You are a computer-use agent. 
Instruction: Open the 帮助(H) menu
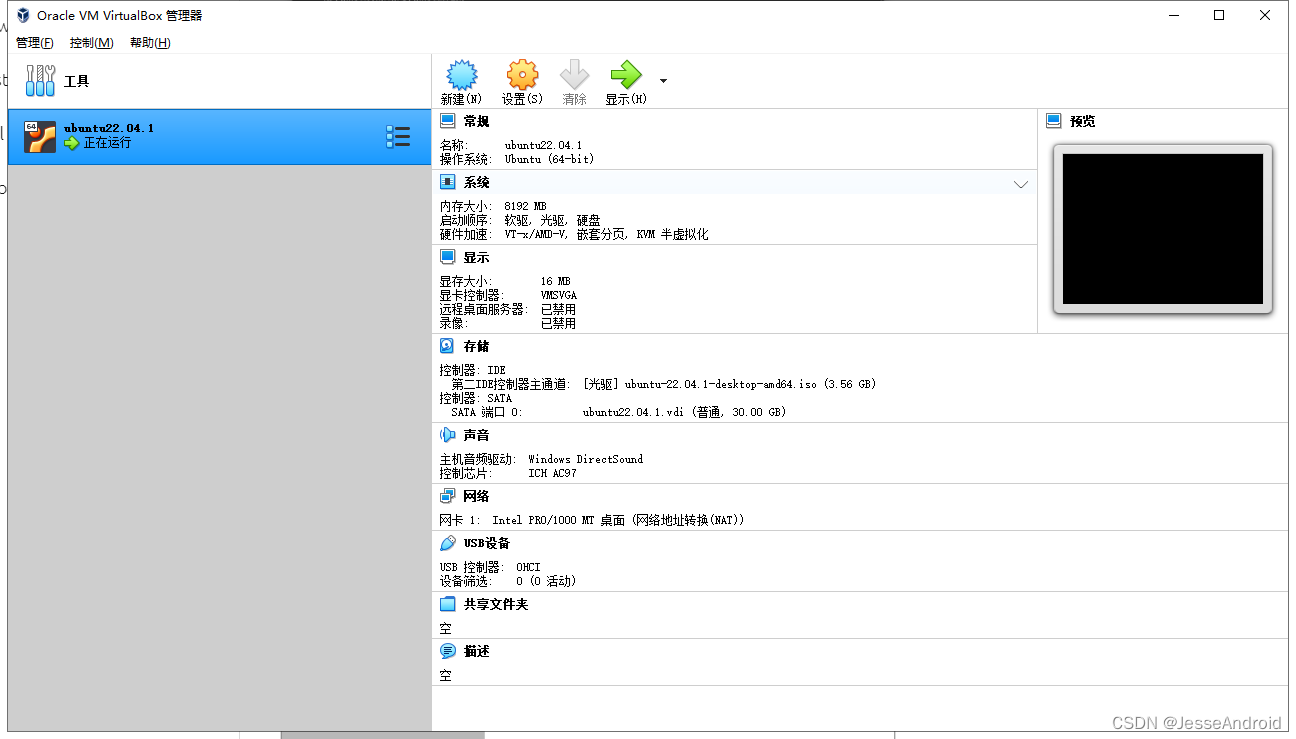[150, 43]
